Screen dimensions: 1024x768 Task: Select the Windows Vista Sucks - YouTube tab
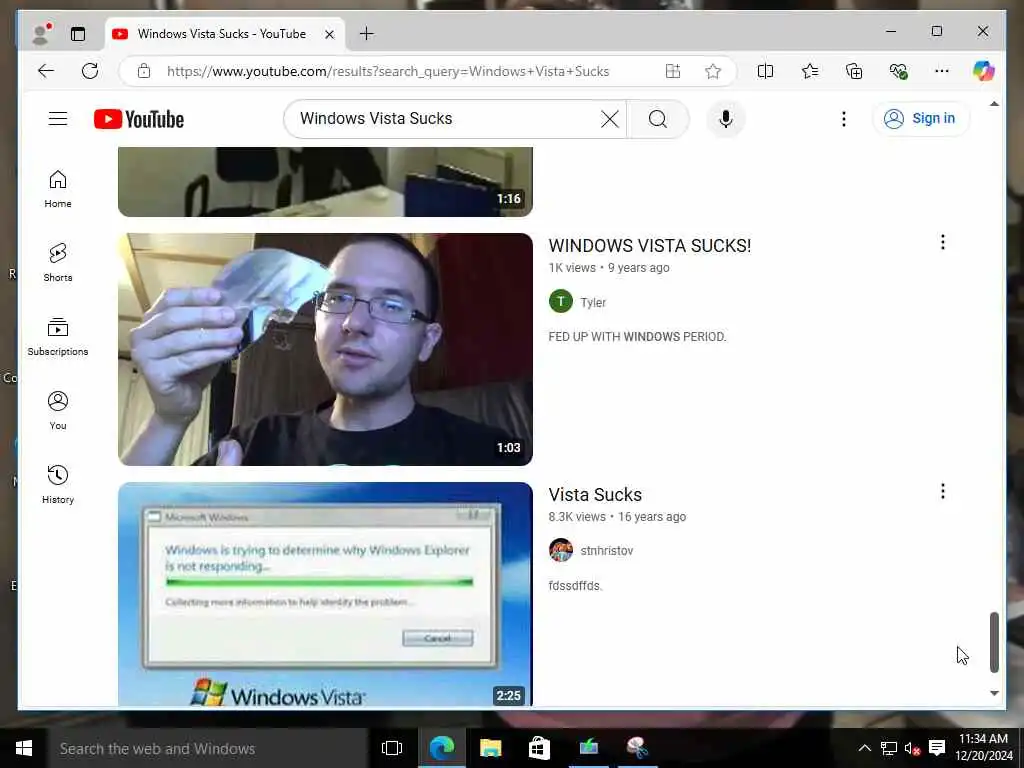pyautogui.click(x=224, y=34)
